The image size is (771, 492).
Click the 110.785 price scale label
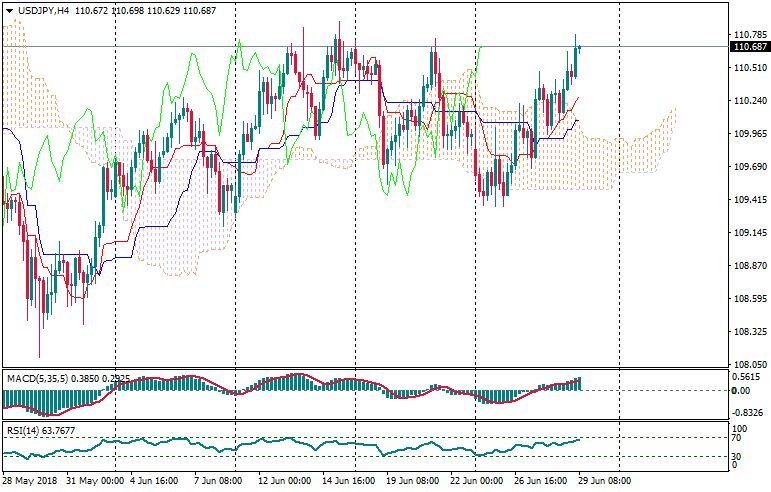point(749,35)
